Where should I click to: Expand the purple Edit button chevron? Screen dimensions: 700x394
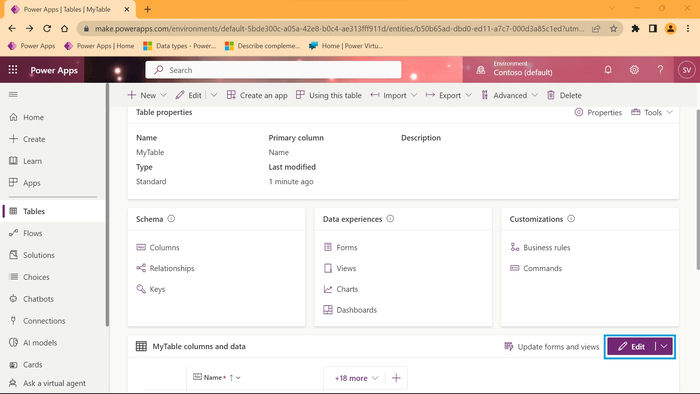(x=664, y=346)
